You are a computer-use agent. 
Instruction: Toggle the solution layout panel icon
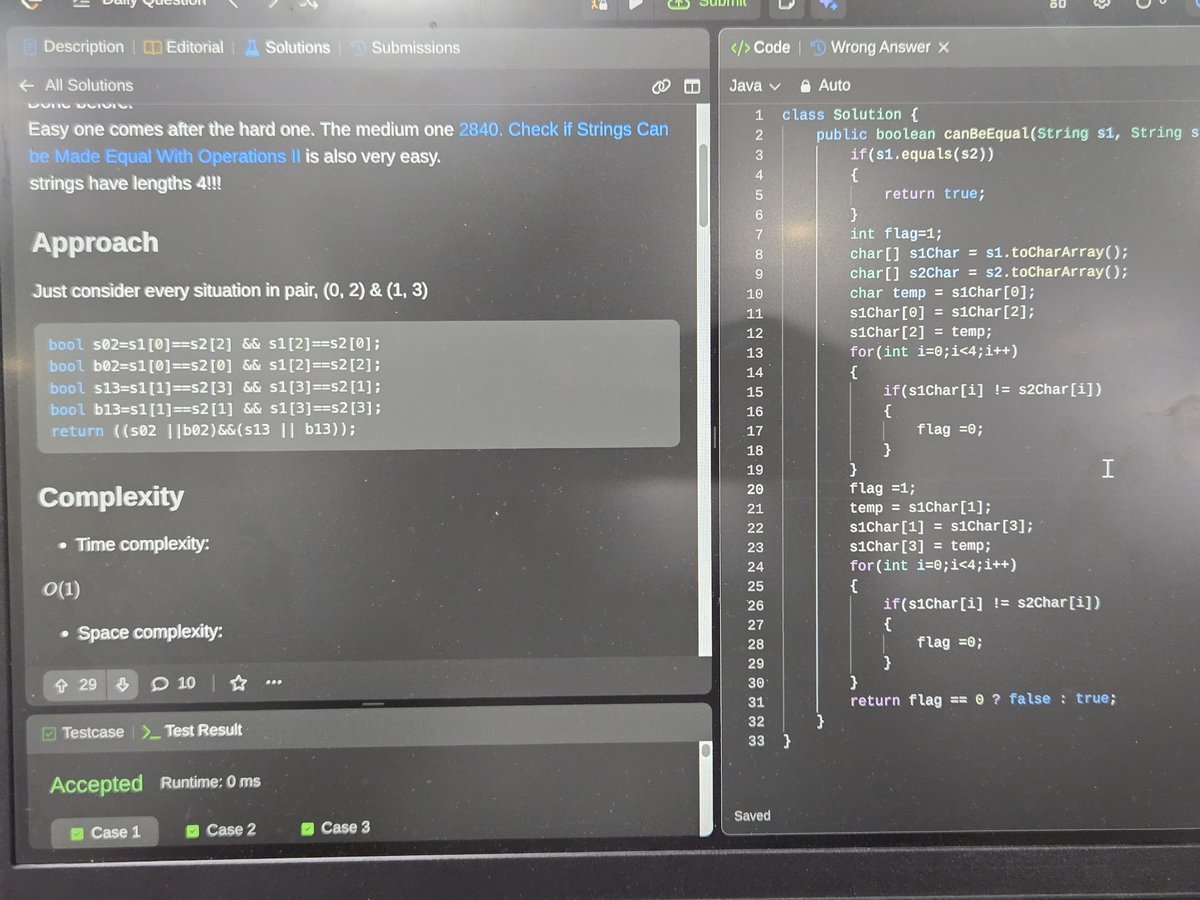point(691,87)
